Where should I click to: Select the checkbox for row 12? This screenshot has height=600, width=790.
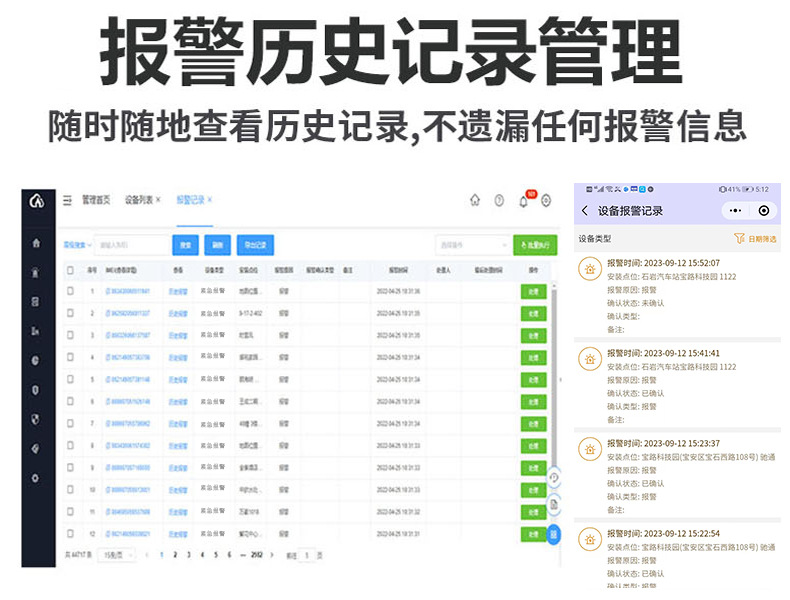click(x=70, y=534)
